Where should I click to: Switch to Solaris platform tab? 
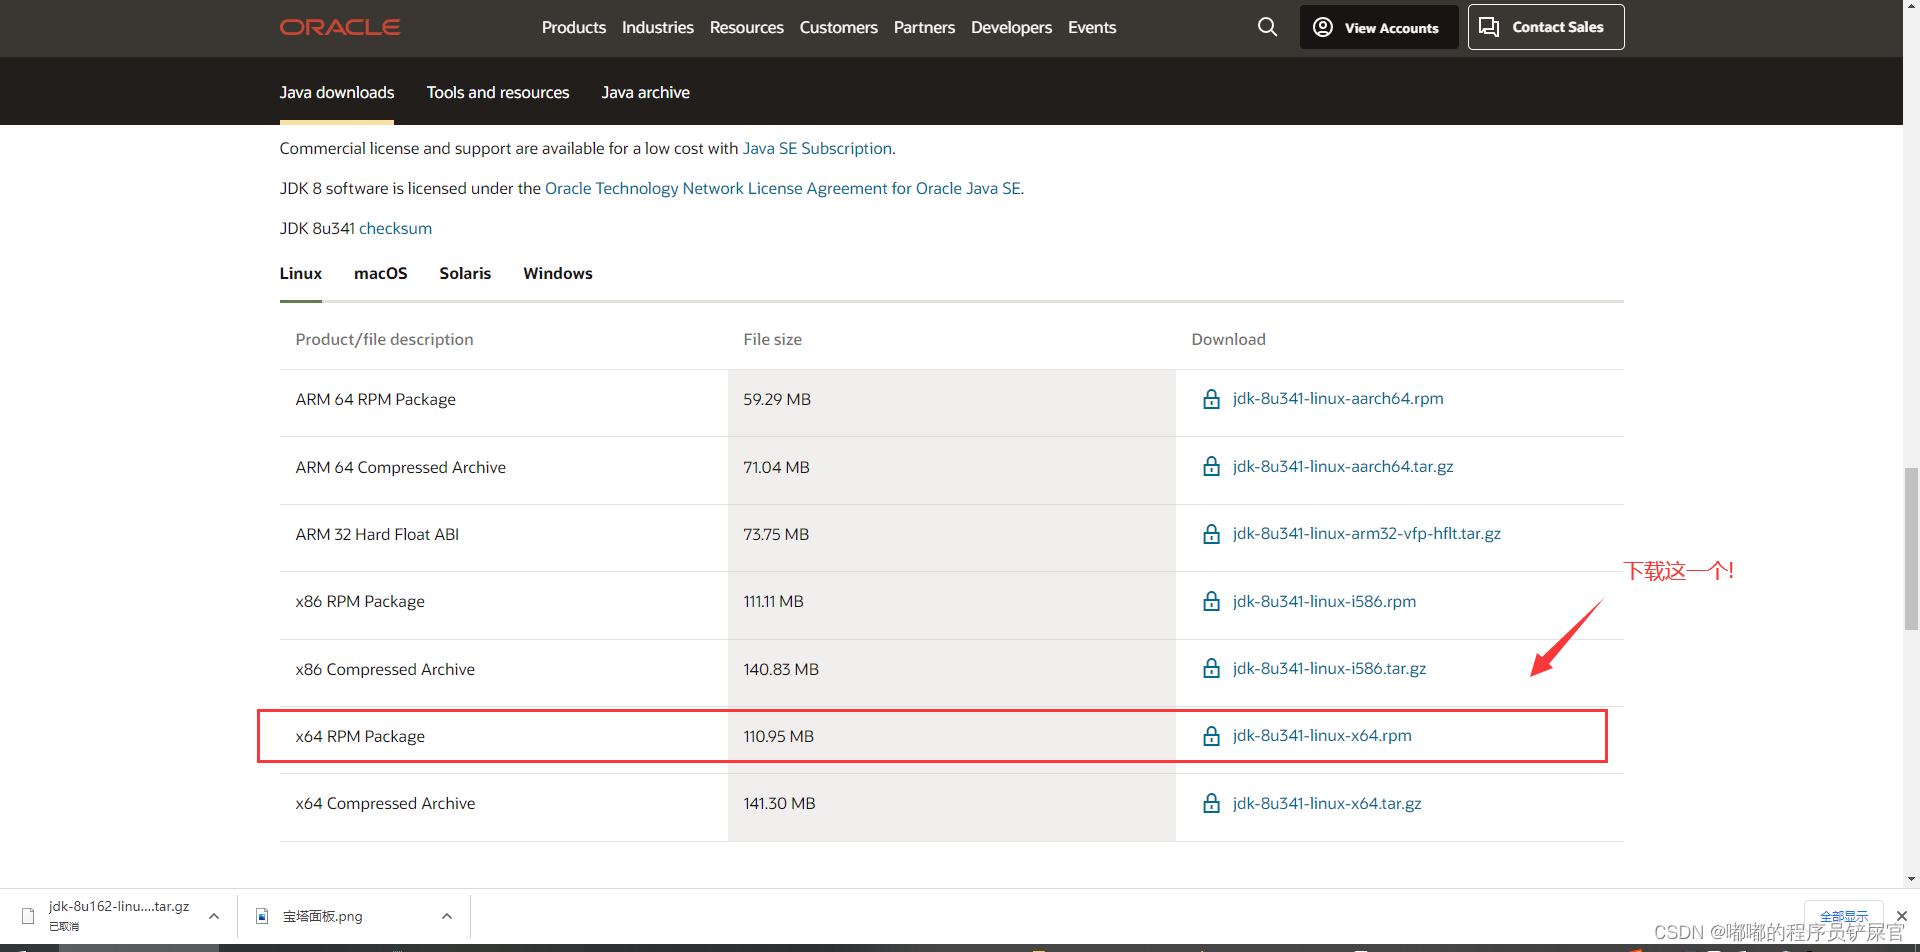pyautogui.click(x=466, y=273)
